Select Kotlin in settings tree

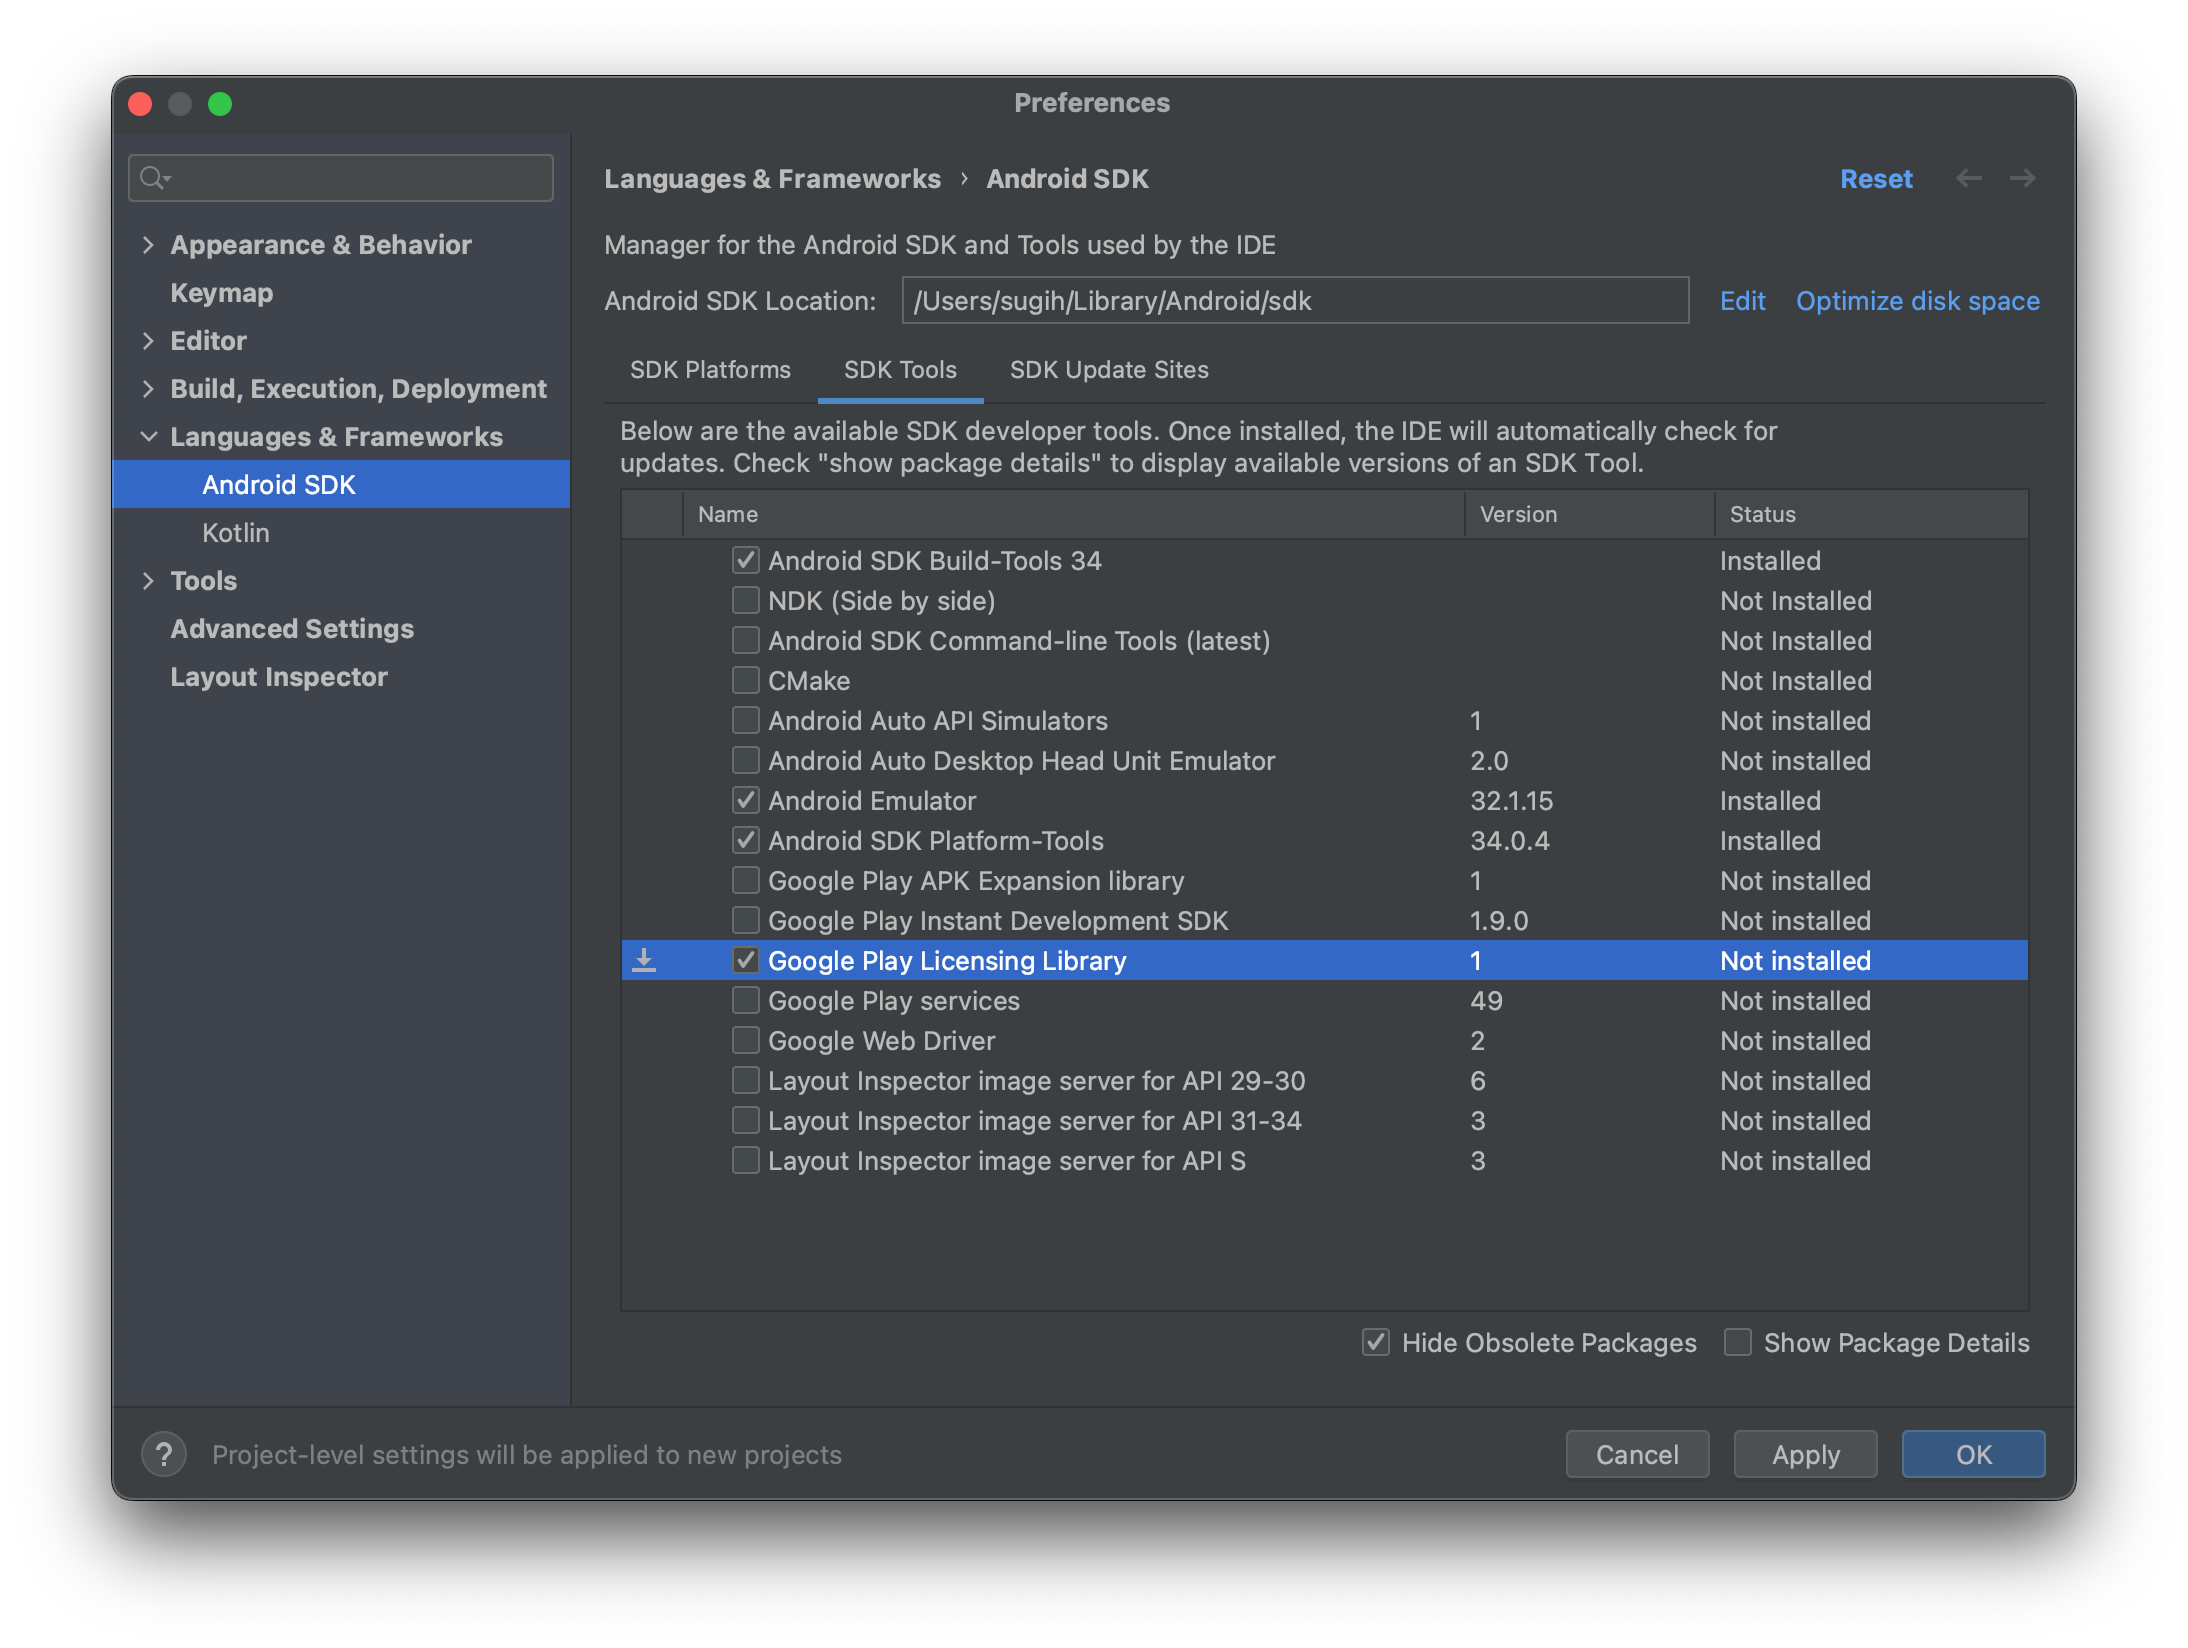[x=236, y=533]
